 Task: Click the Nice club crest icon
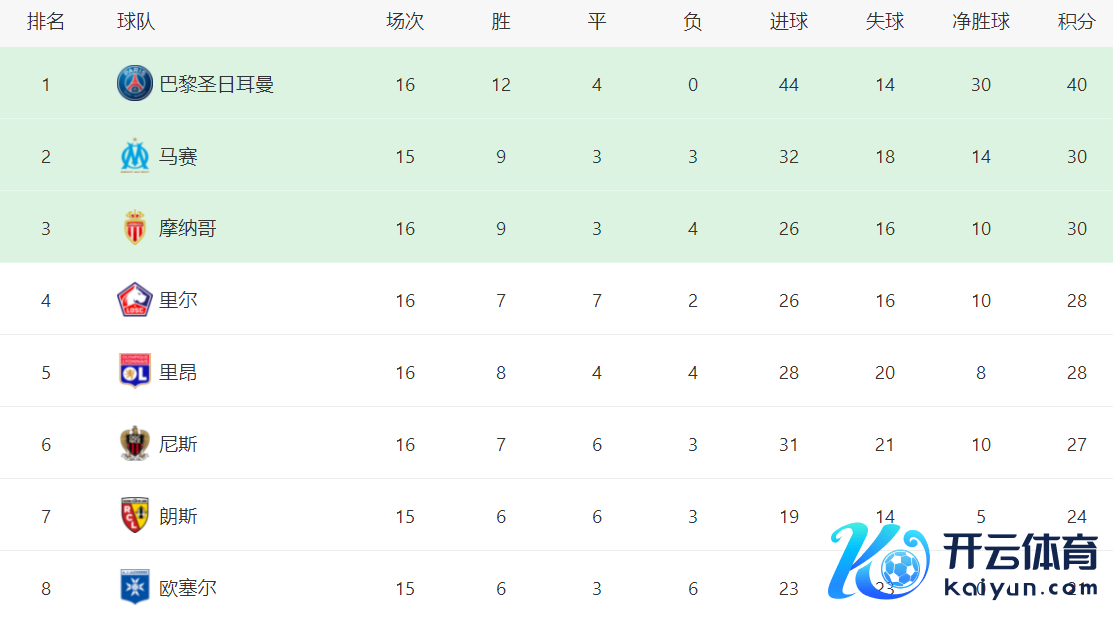[x=135, y=444]
